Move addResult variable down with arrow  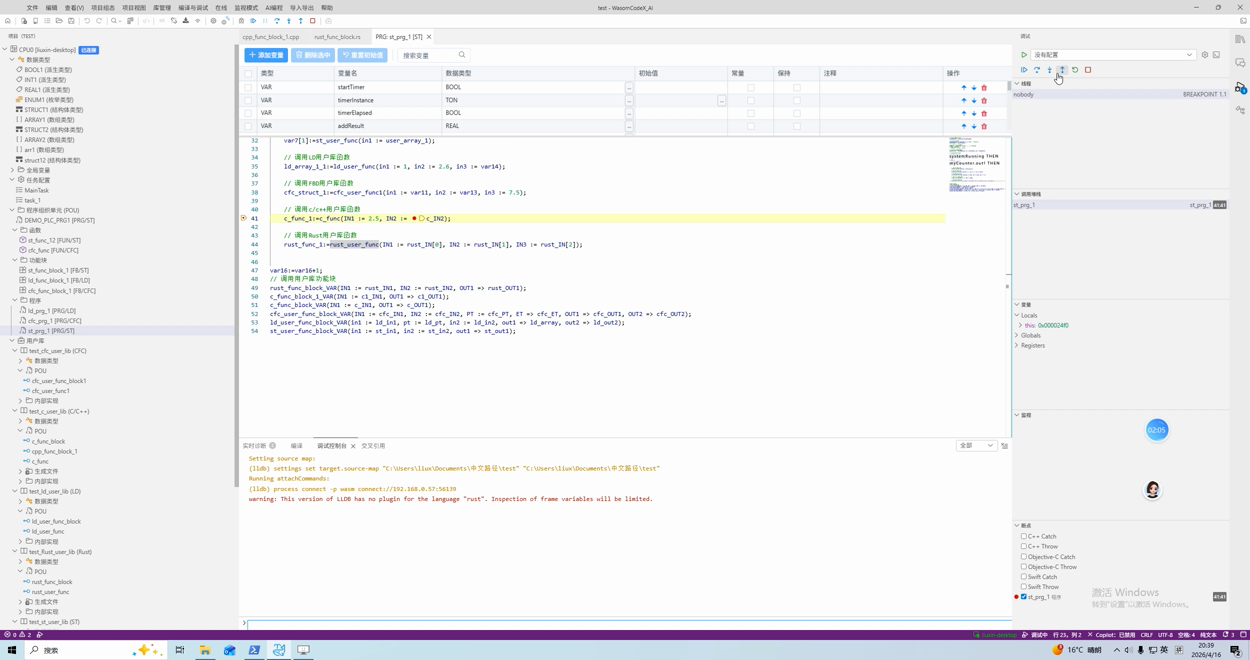coord(974,126)
